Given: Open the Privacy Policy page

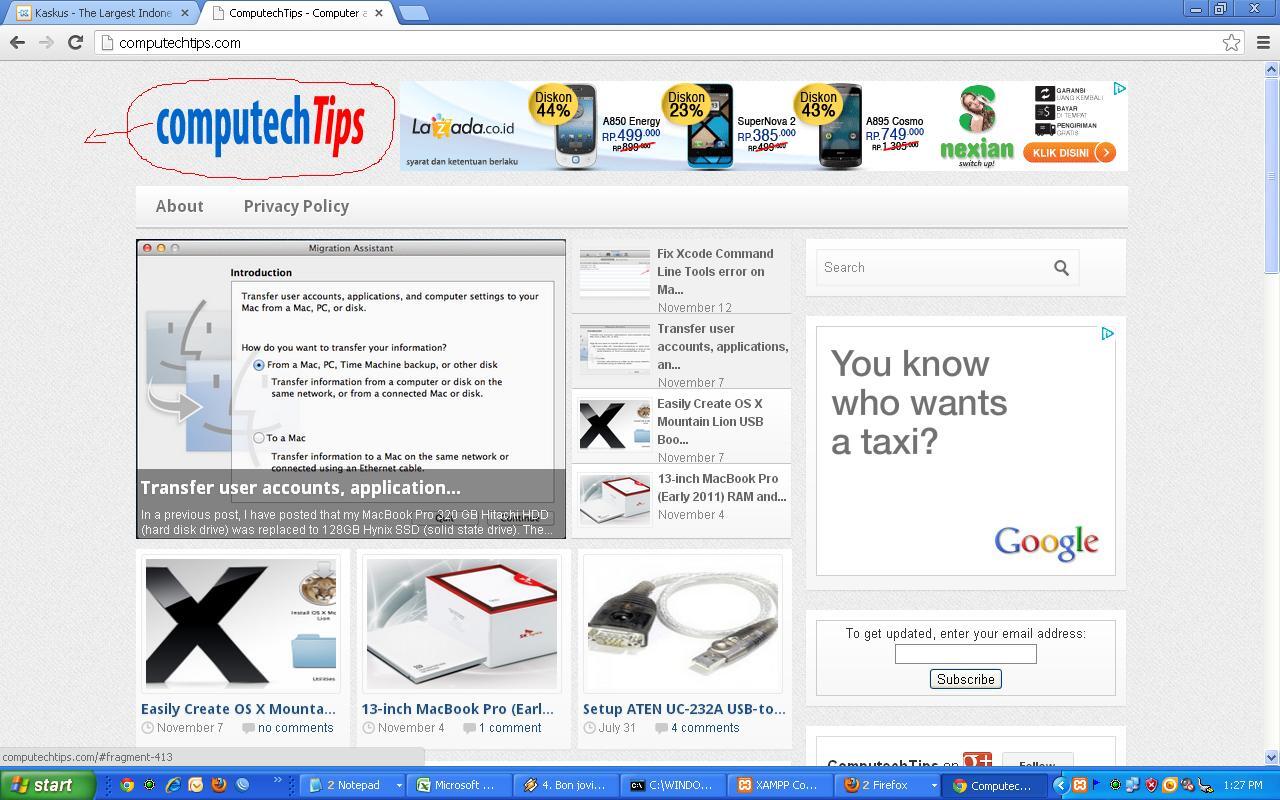Looking at the screenshot, I should [x=296, y=206].
